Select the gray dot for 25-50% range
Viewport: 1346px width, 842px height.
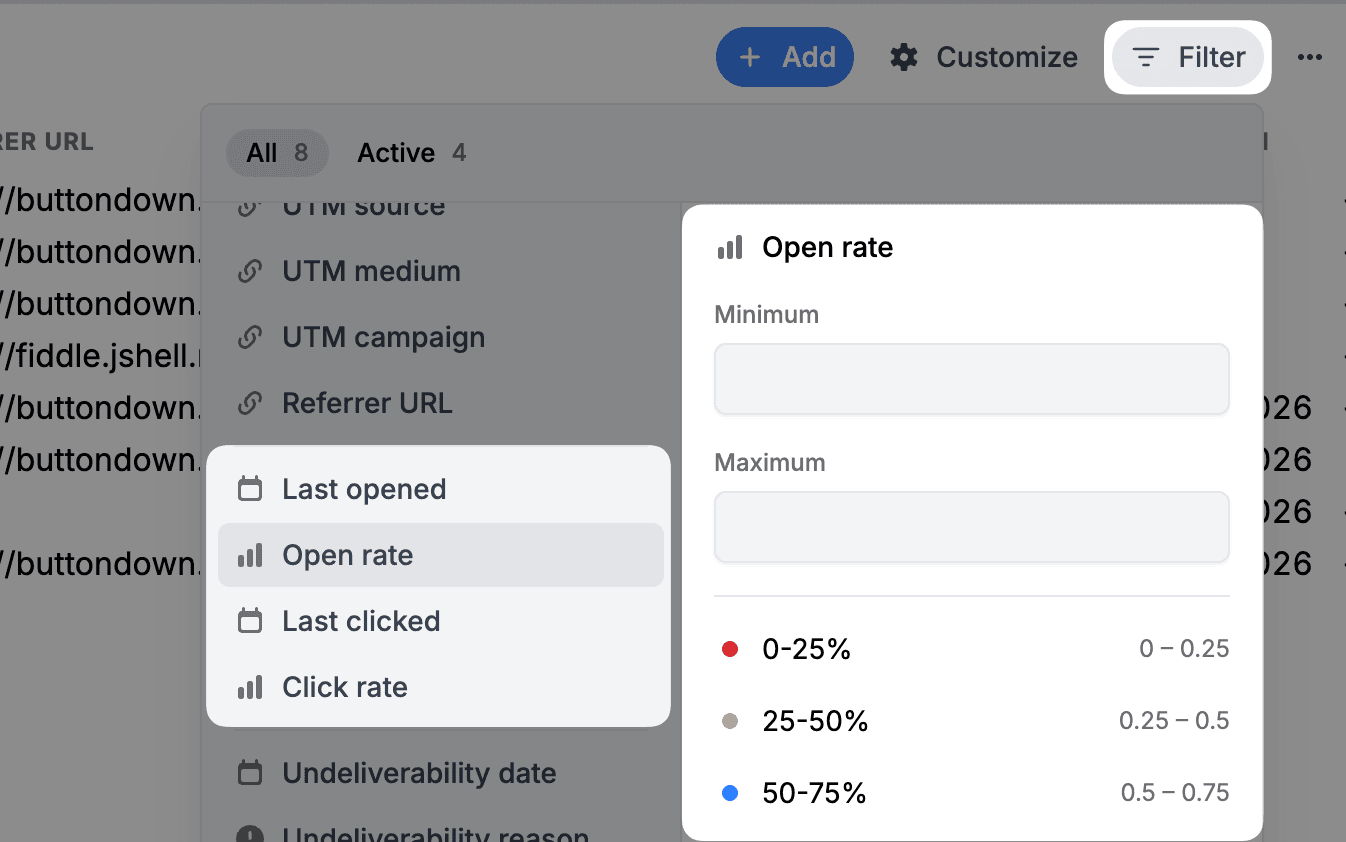point(730,720)
